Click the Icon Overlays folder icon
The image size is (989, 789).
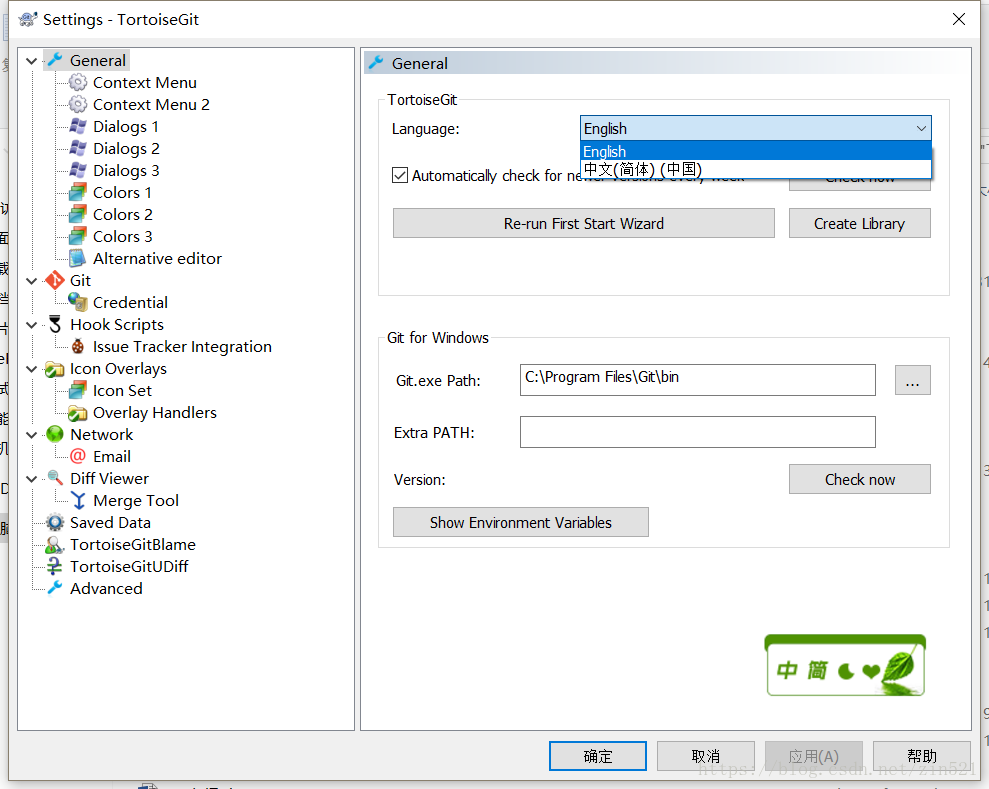(55, 369)
